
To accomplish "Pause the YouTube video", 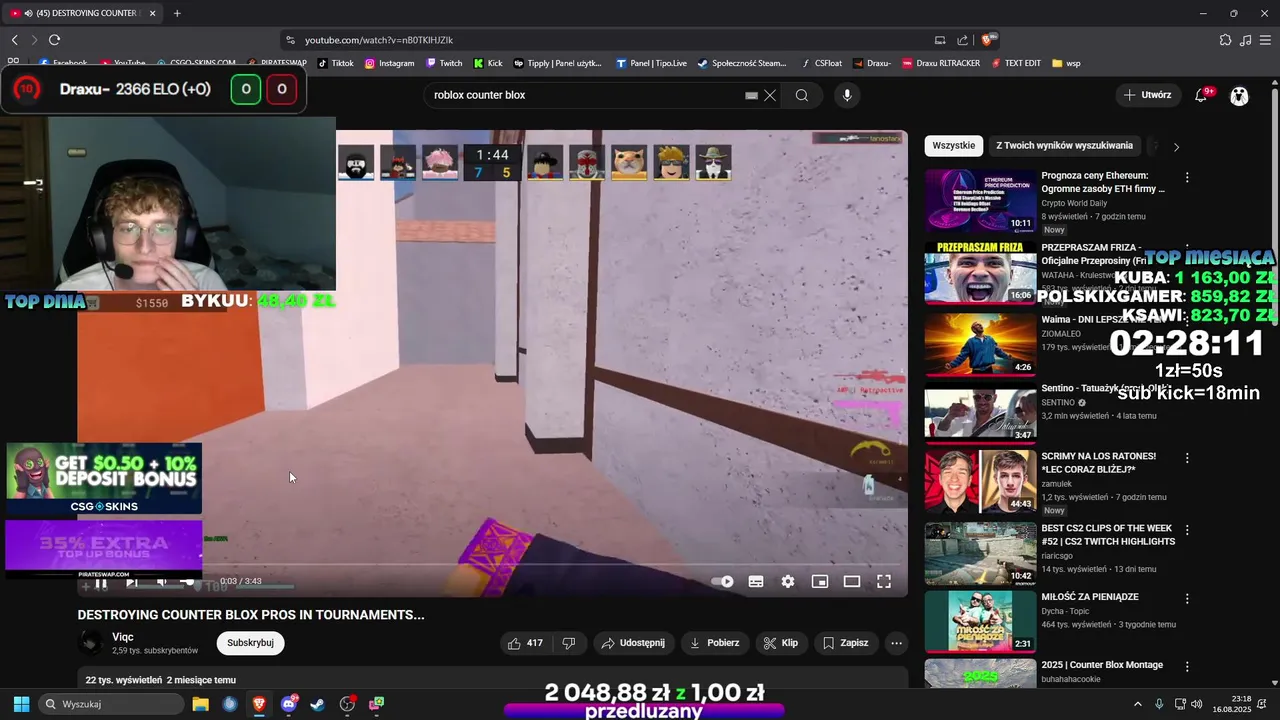I will pos(100,582).
